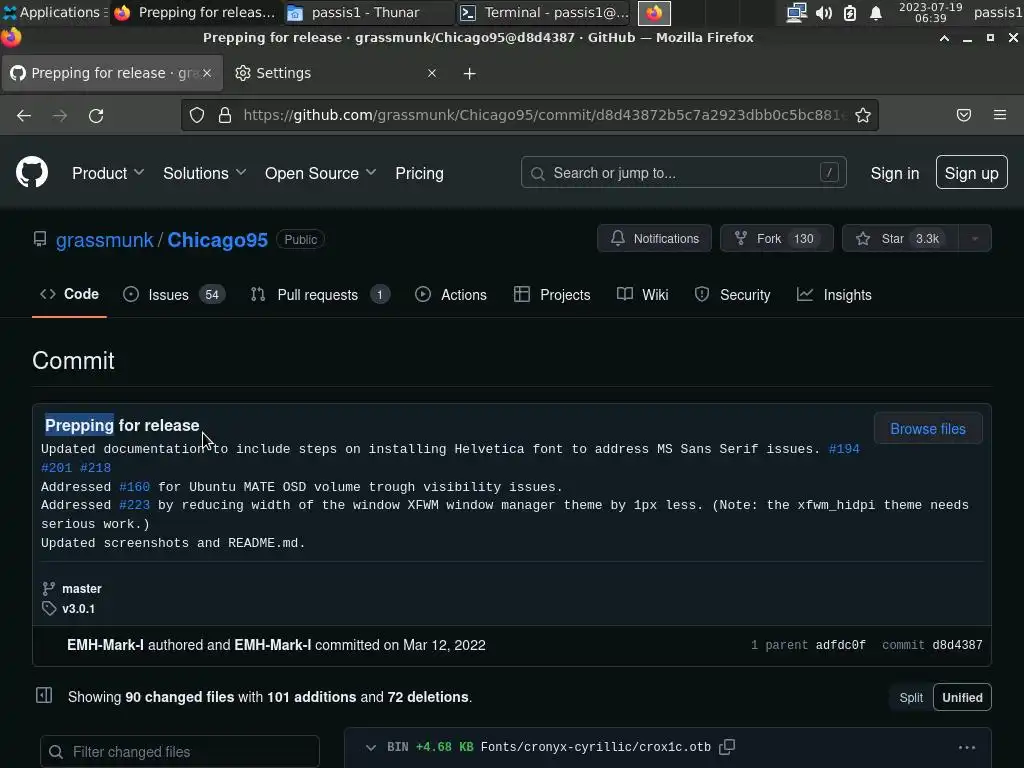Reload the page with the refresh icon
Image resolution: width=1024 pixels, height=768 pixels.
click(x=96, y=116)
